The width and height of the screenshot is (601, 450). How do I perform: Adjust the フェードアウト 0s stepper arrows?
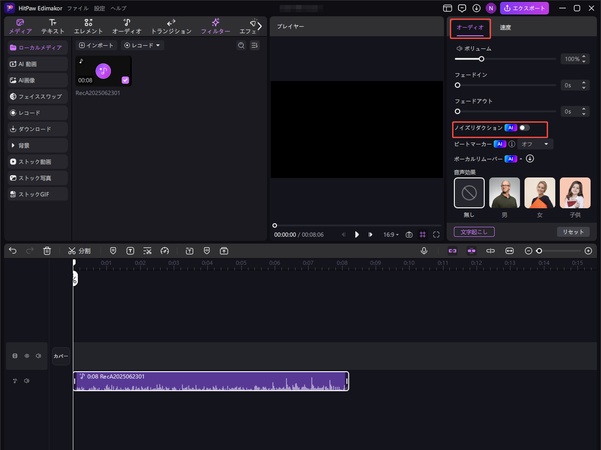pos(584,112)
